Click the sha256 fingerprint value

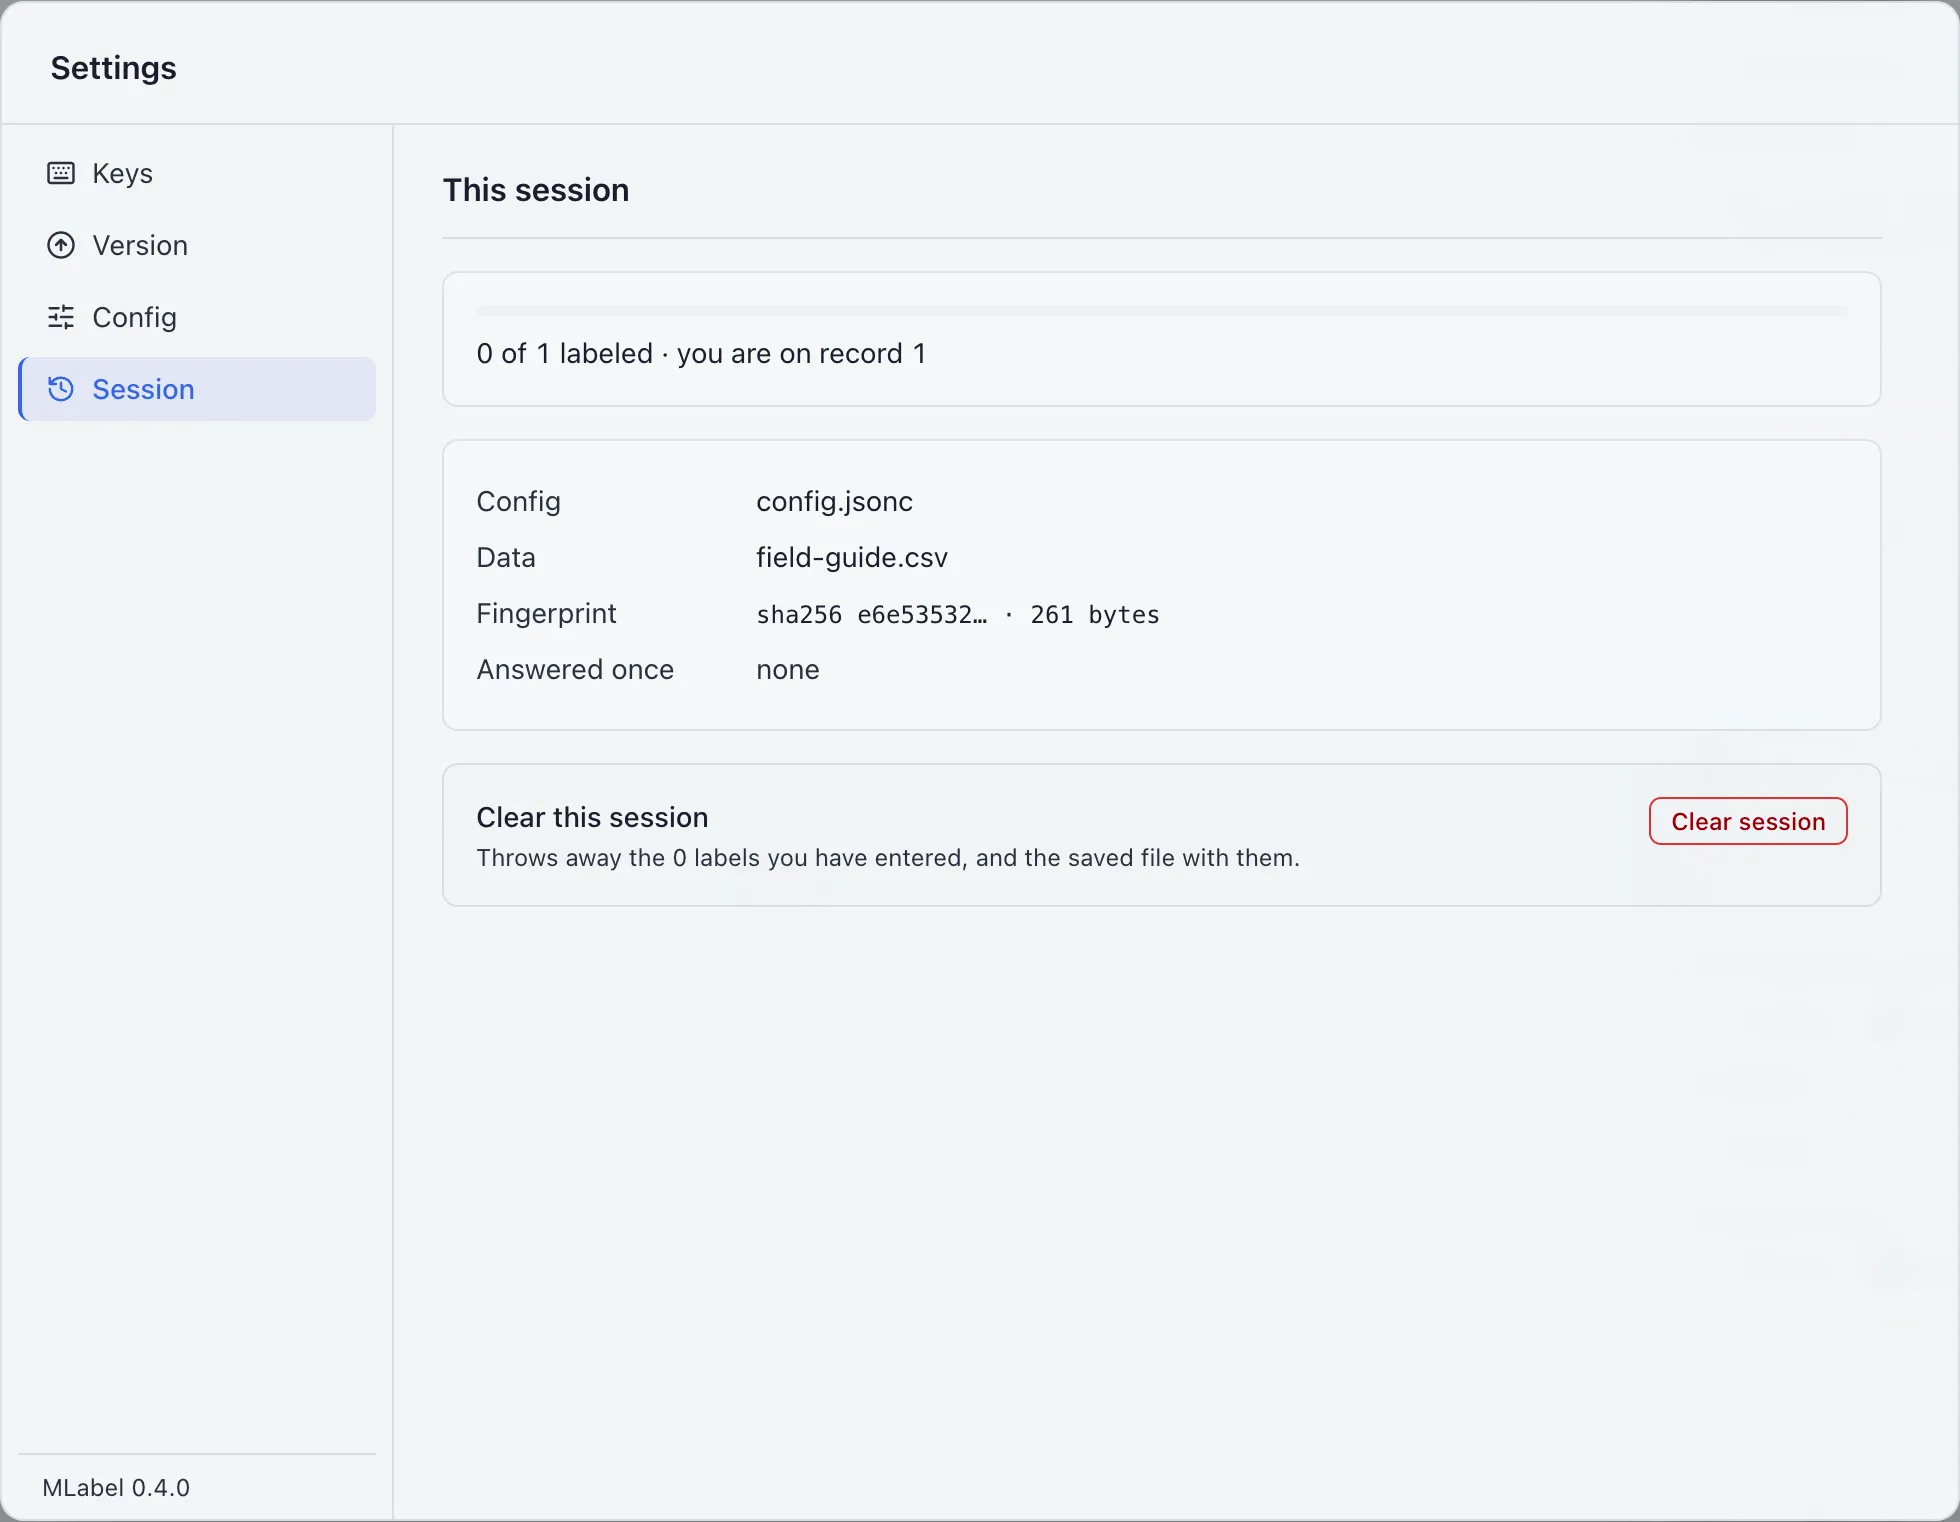click(x=958, y=614)
